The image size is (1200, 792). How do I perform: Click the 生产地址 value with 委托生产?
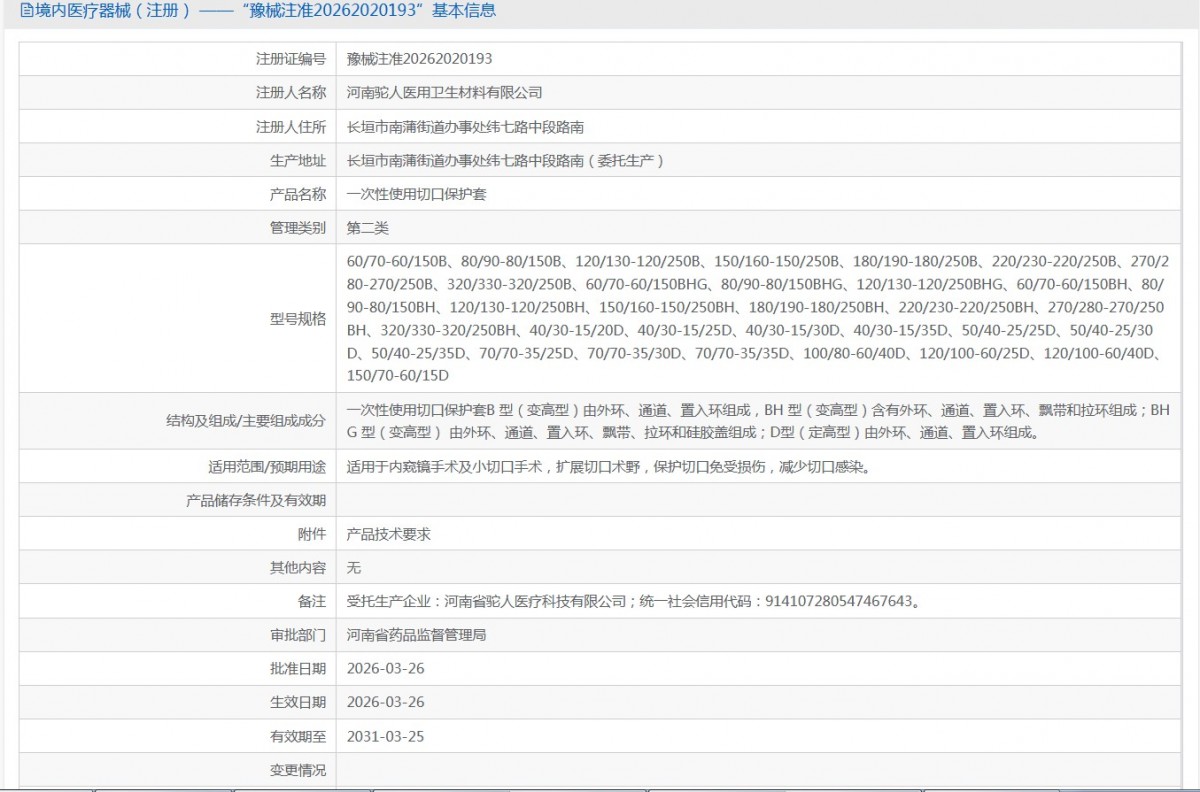(x=505, y=160)
